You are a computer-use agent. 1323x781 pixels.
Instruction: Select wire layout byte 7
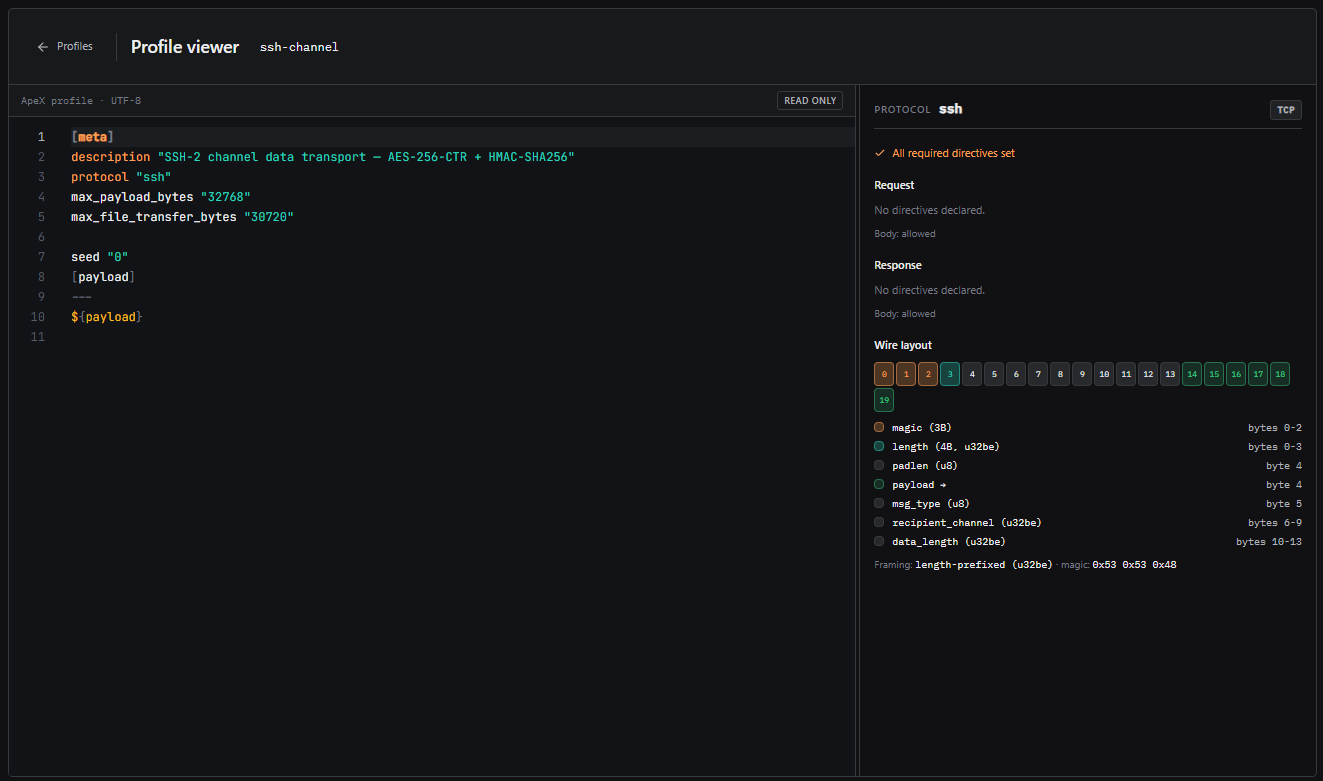tap(1038, 374)
